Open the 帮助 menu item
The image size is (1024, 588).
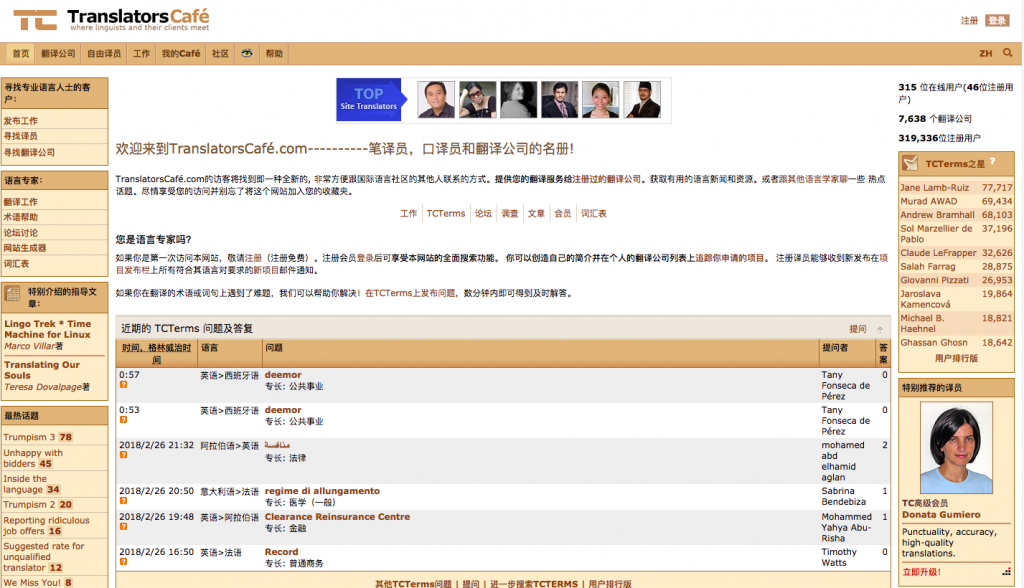(274, 54)
